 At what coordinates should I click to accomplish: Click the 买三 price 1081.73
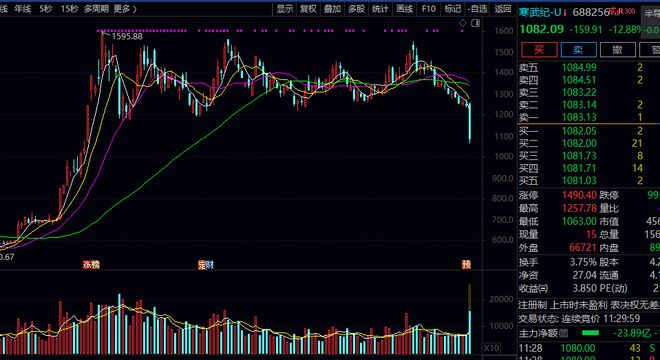[579, 156]
